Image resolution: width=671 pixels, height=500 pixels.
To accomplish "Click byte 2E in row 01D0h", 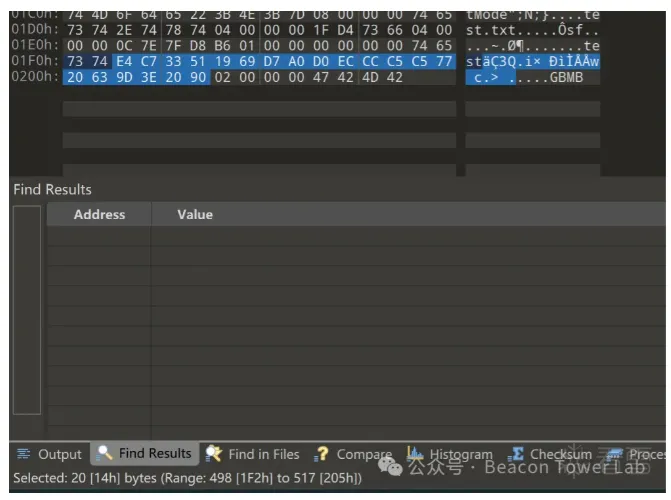I will [x=124, y=30].
